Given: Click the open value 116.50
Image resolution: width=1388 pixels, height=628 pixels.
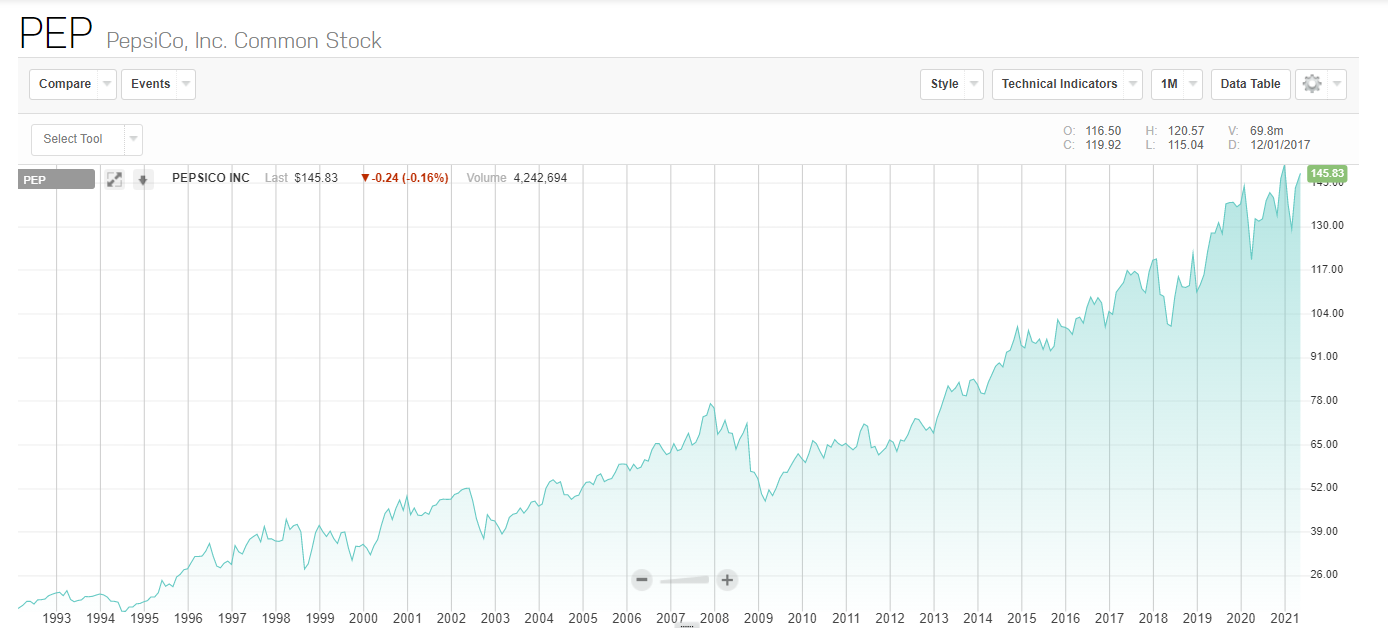Looking at the screenshot, I should click(1101, 131).
